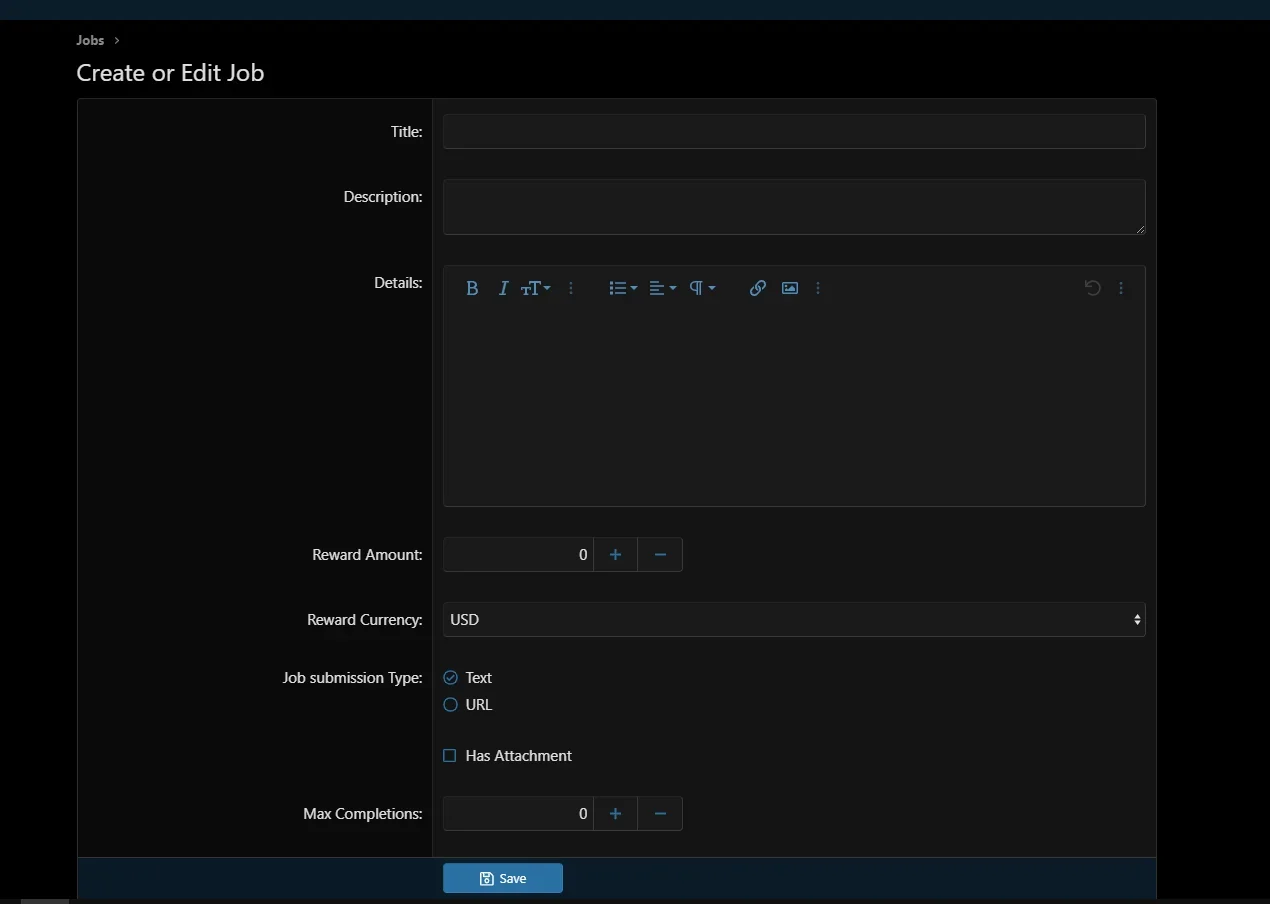This screenshot has height=904, width=1270.
Task: Expand the list options dropdown
Action: tap(623, 288)
